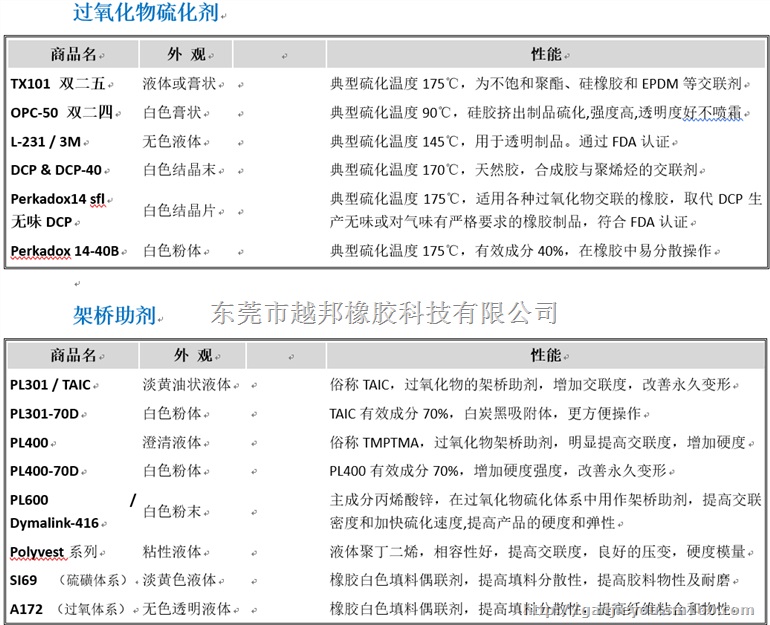
Task: Click the Perkadox 14-40B description with 40%
Action: pos(521,251)
